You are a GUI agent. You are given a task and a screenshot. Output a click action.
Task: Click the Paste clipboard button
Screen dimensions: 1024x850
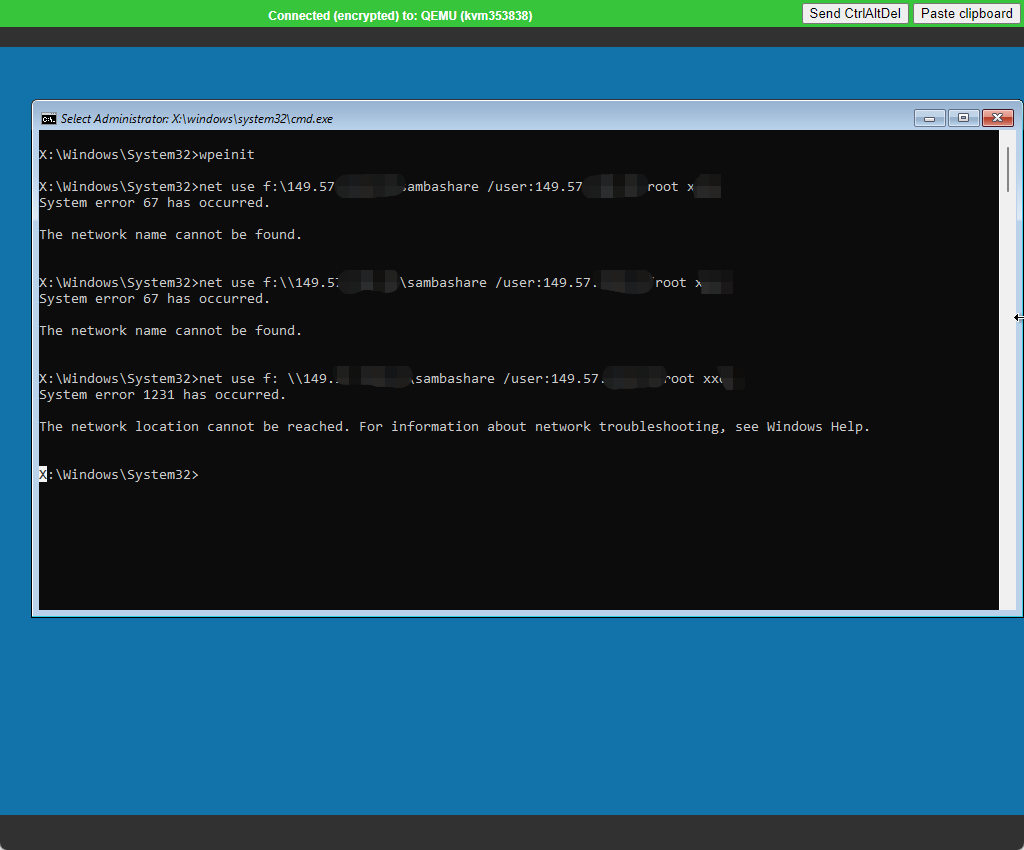[x=966, y=14]
